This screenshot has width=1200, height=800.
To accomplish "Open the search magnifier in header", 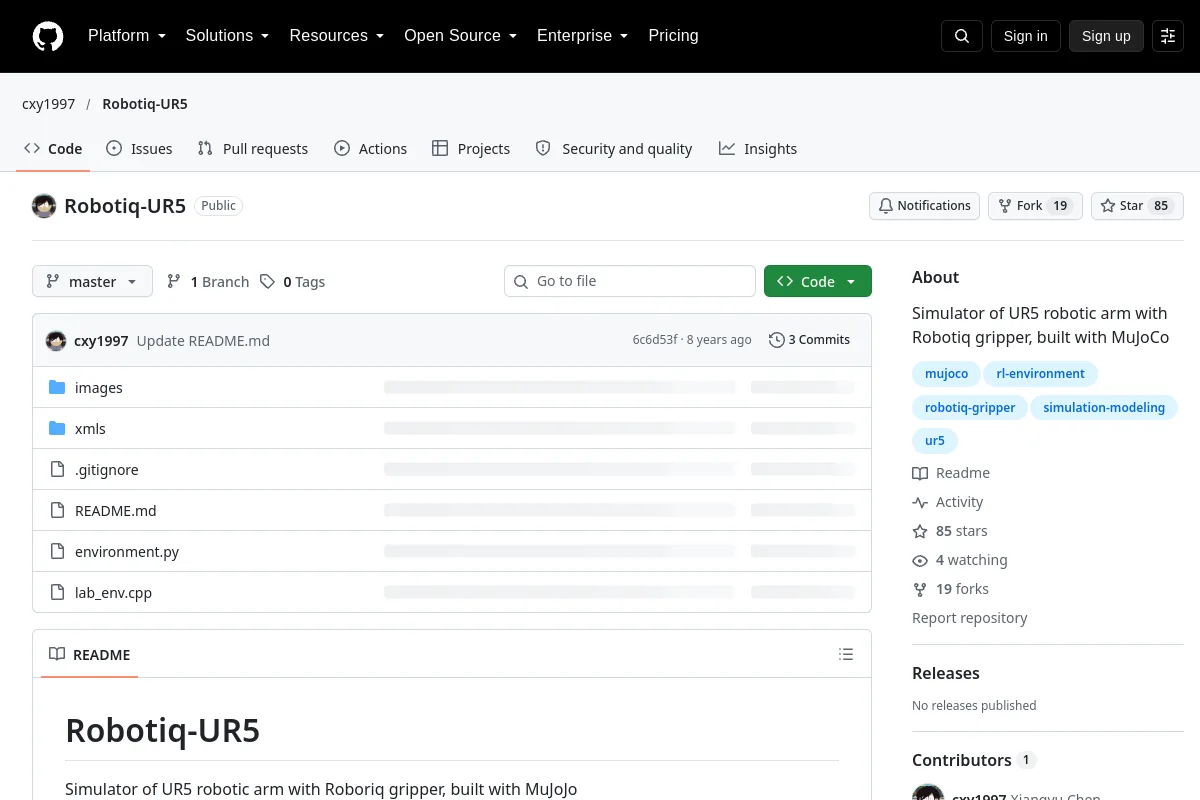I will coord(962,36).
